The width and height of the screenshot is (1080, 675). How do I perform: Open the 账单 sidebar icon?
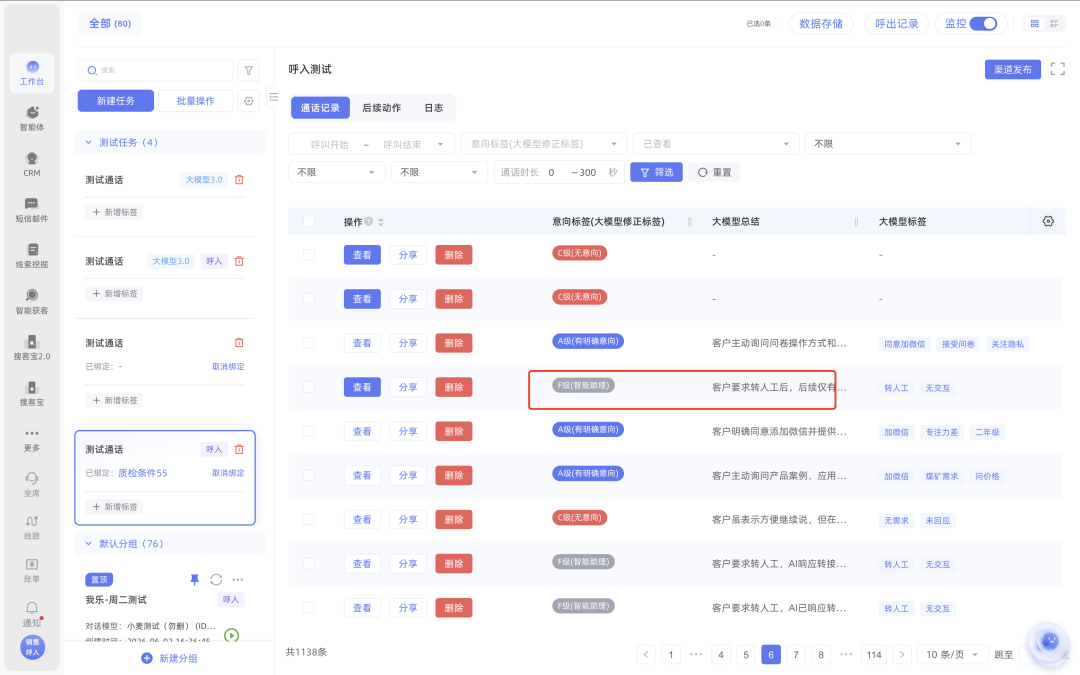click(32, 570)
